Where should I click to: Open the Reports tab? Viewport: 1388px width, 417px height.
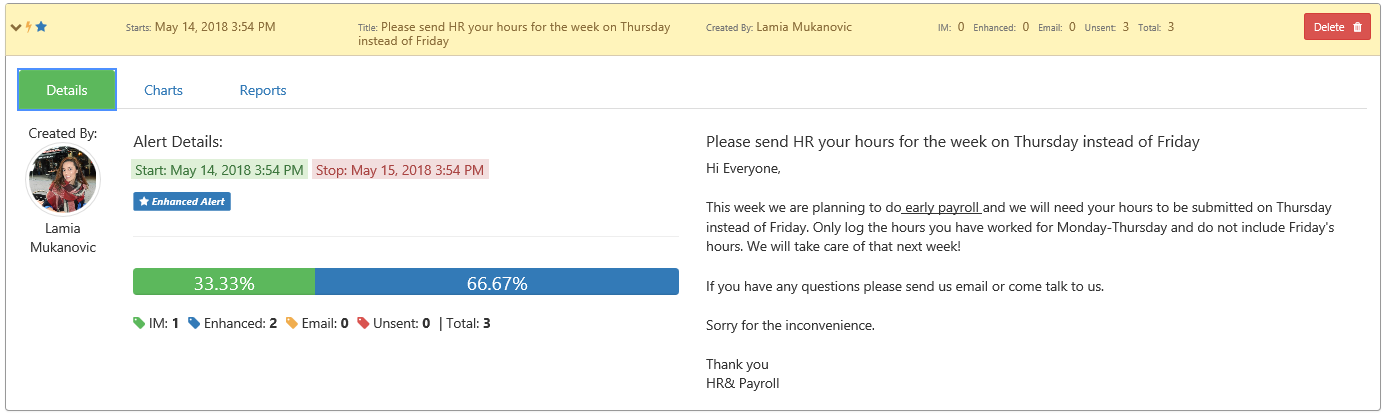coord(263,90)
